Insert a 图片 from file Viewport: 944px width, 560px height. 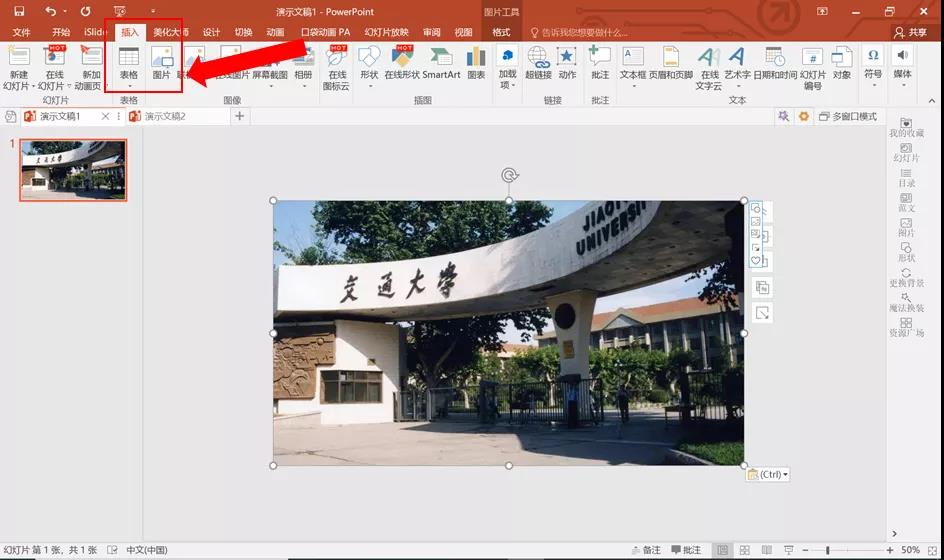[x=162, y=63]
